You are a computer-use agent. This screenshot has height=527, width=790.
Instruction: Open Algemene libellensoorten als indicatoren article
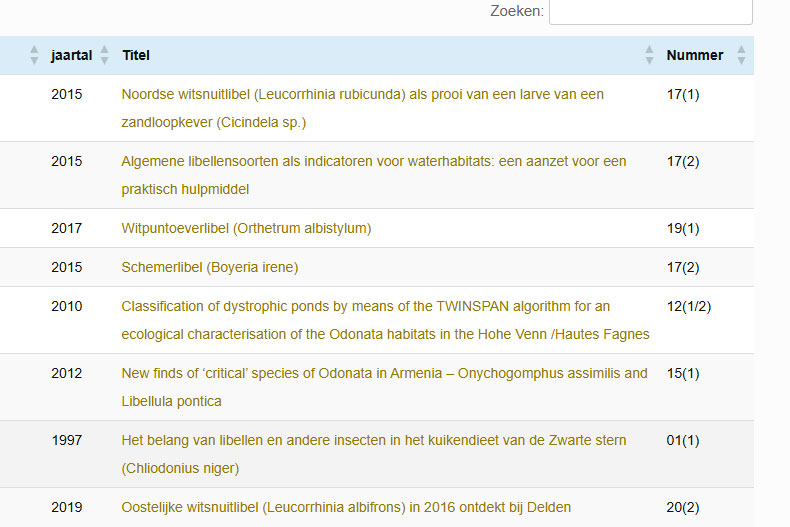[373, 162]
